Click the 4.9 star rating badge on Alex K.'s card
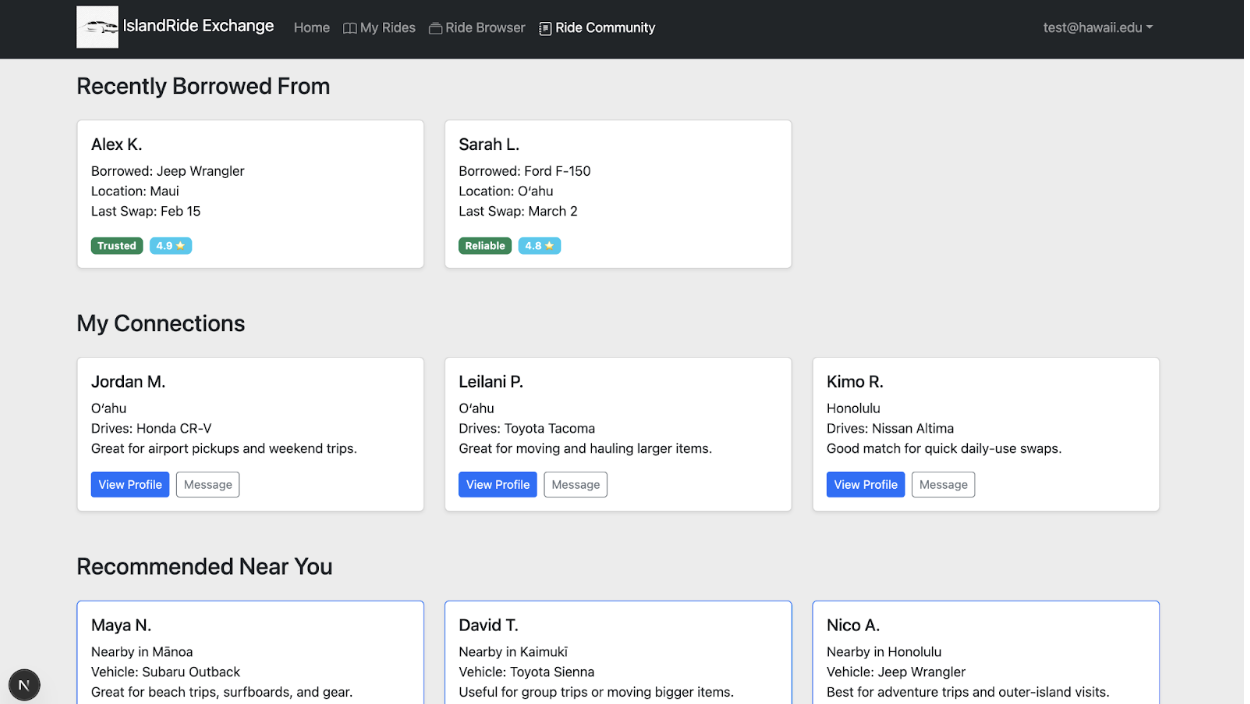The width and height of the screenshot is (1250, 704). pos(170,245)
